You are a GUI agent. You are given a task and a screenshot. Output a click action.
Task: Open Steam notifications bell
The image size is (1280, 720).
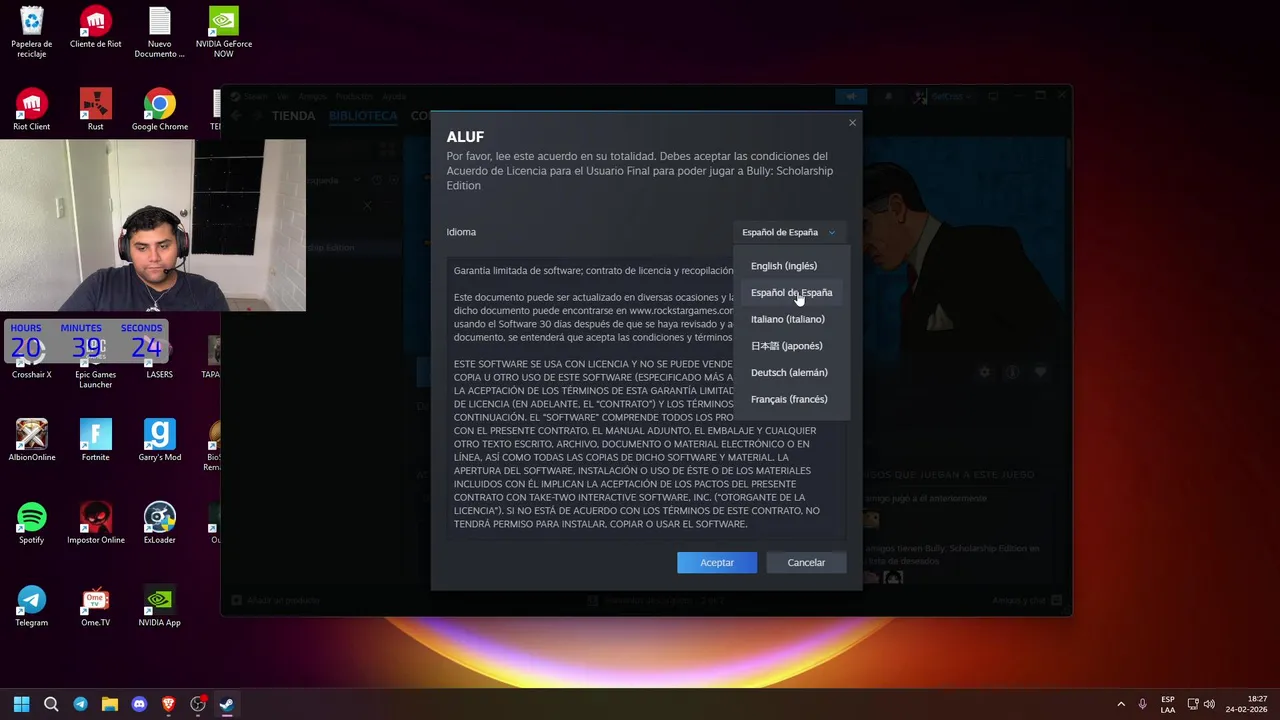pyautogui.click(x=888, y=97)
